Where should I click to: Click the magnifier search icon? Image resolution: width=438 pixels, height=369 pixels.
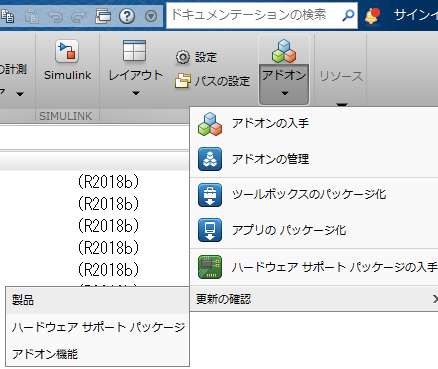348,15
